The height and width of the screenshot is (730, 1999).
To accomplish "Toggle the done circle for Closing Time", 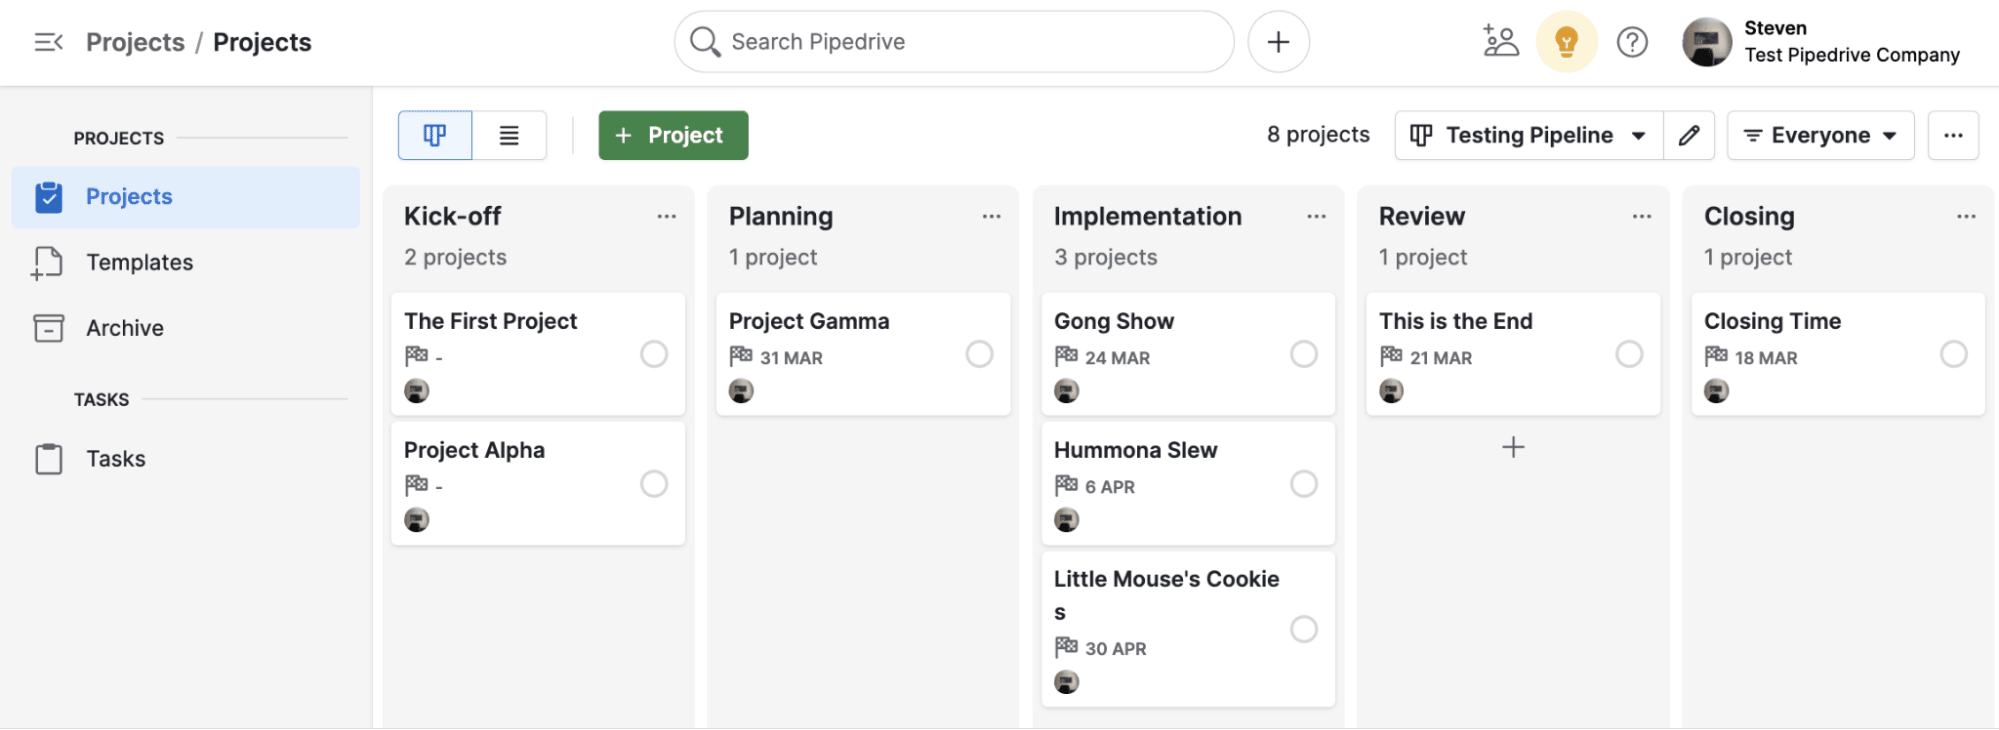I will [x=1954, y=353].
